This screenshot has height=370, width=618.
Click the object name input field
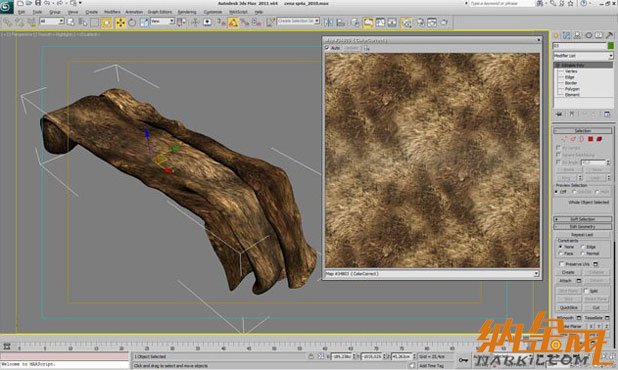(x=579, y=46)
